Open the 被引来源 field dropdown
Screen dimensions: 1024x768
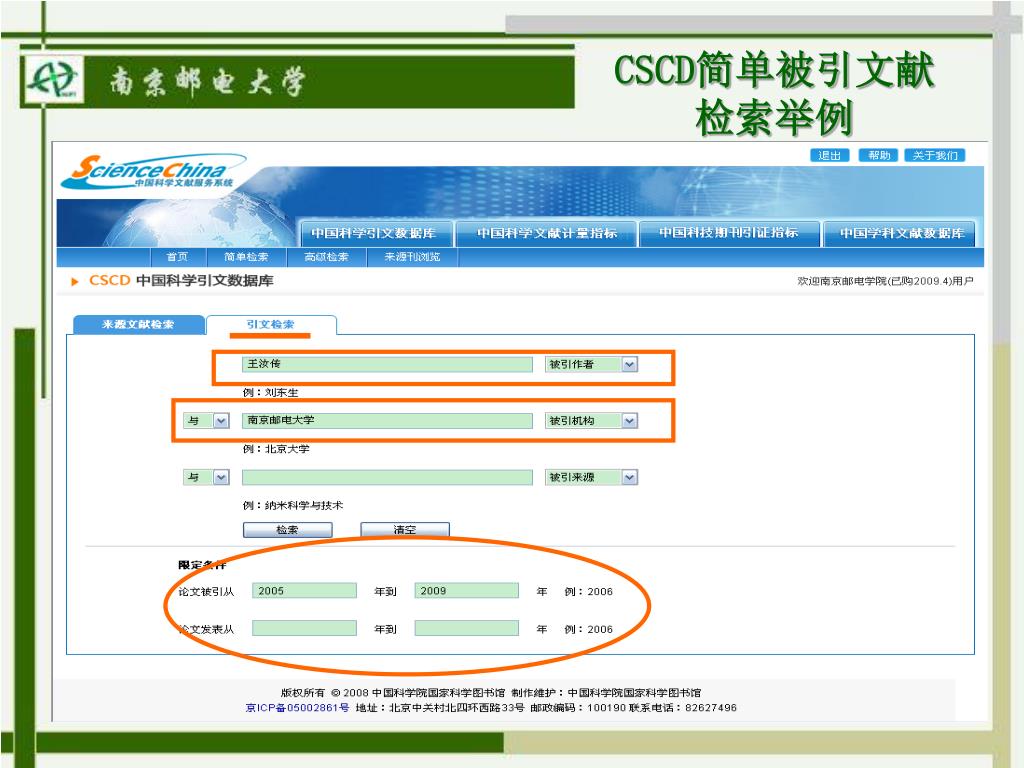coord(591,477)
